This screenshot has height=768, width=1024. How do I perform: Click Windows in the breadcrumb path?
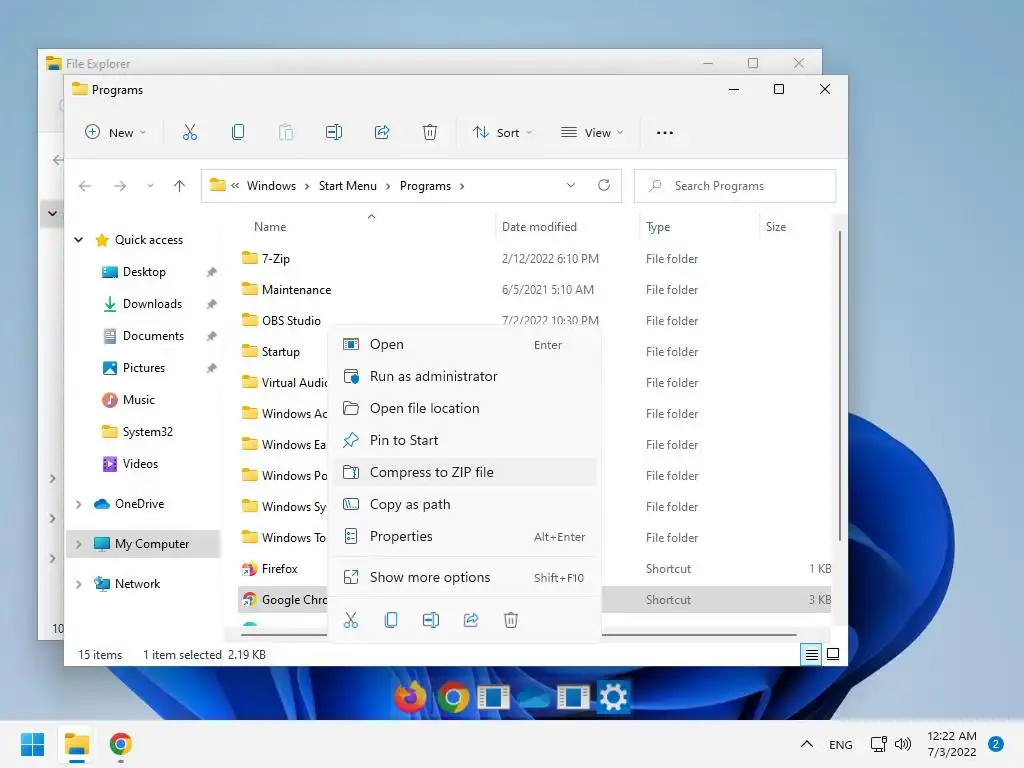coord(271,186)
